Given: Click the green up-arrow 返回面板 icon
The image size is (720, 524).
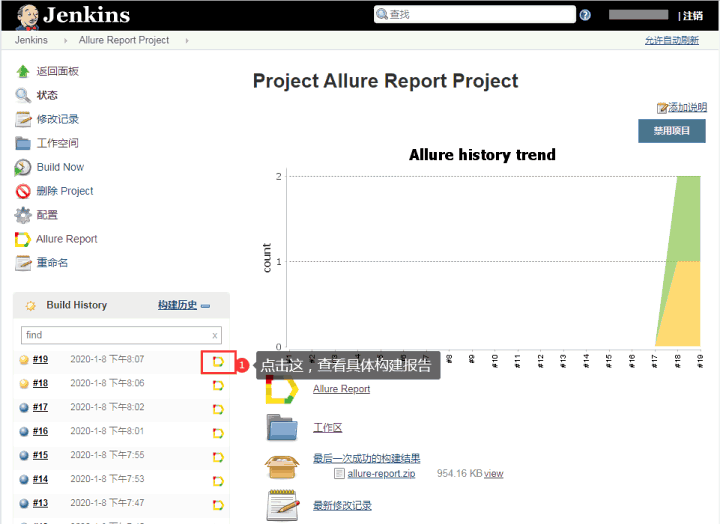Looking at the screenshot, I should tap(23, 71).
